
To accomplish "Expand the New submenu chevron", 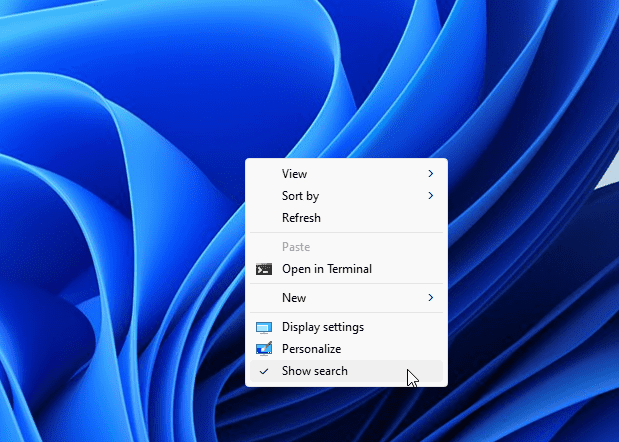I will point(431,298).
